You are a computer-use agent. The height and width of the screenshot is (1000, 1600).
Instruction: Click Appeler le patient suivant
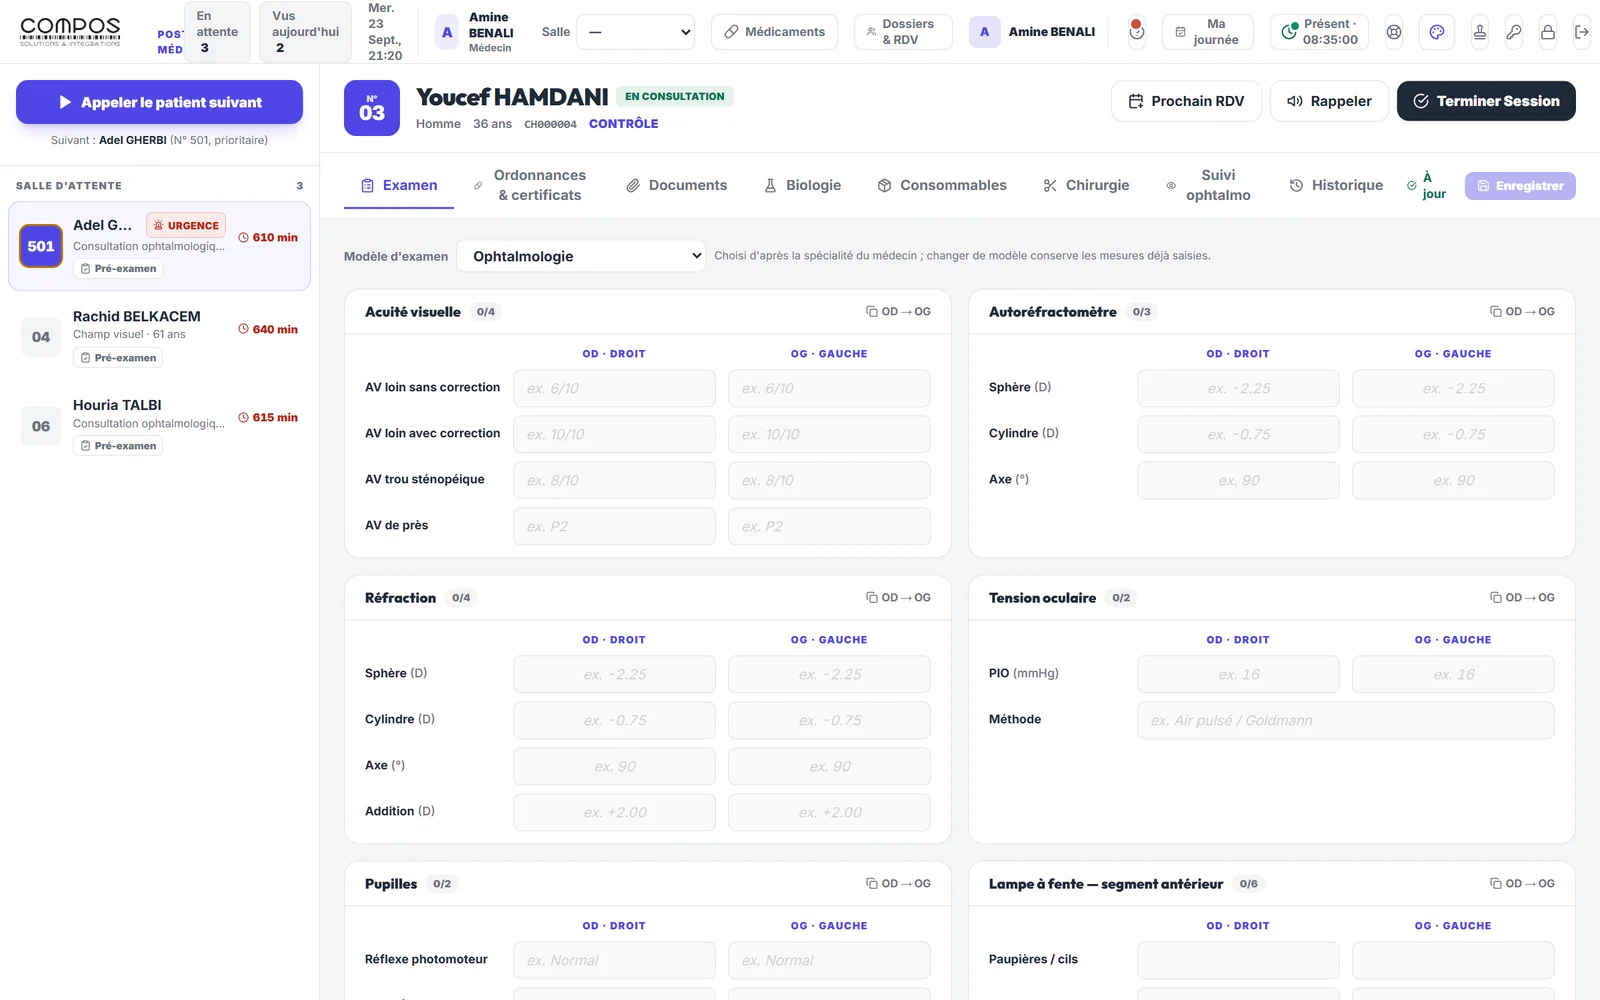click(x=159, y=102)
